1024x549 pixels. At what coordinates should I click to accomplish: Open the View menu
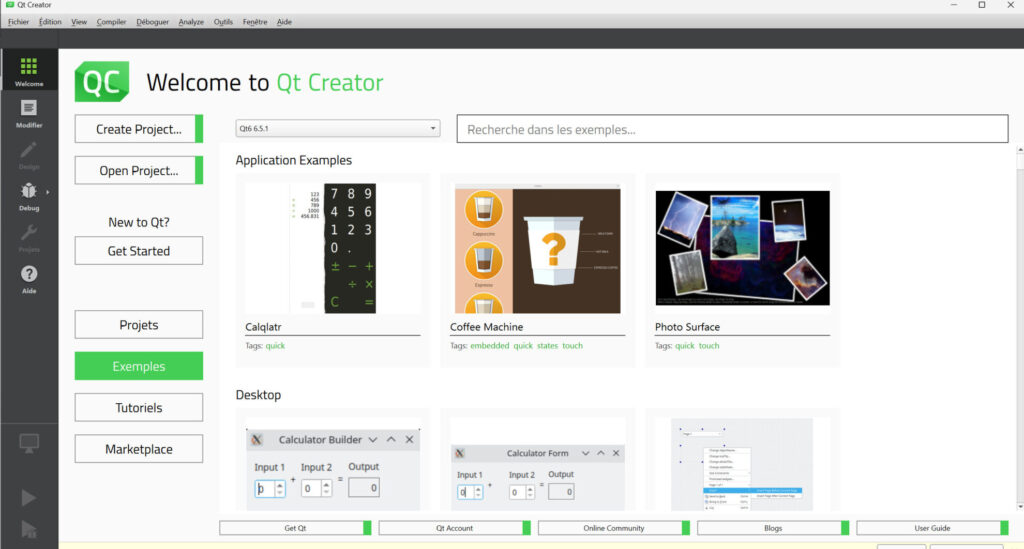(79, 22)
